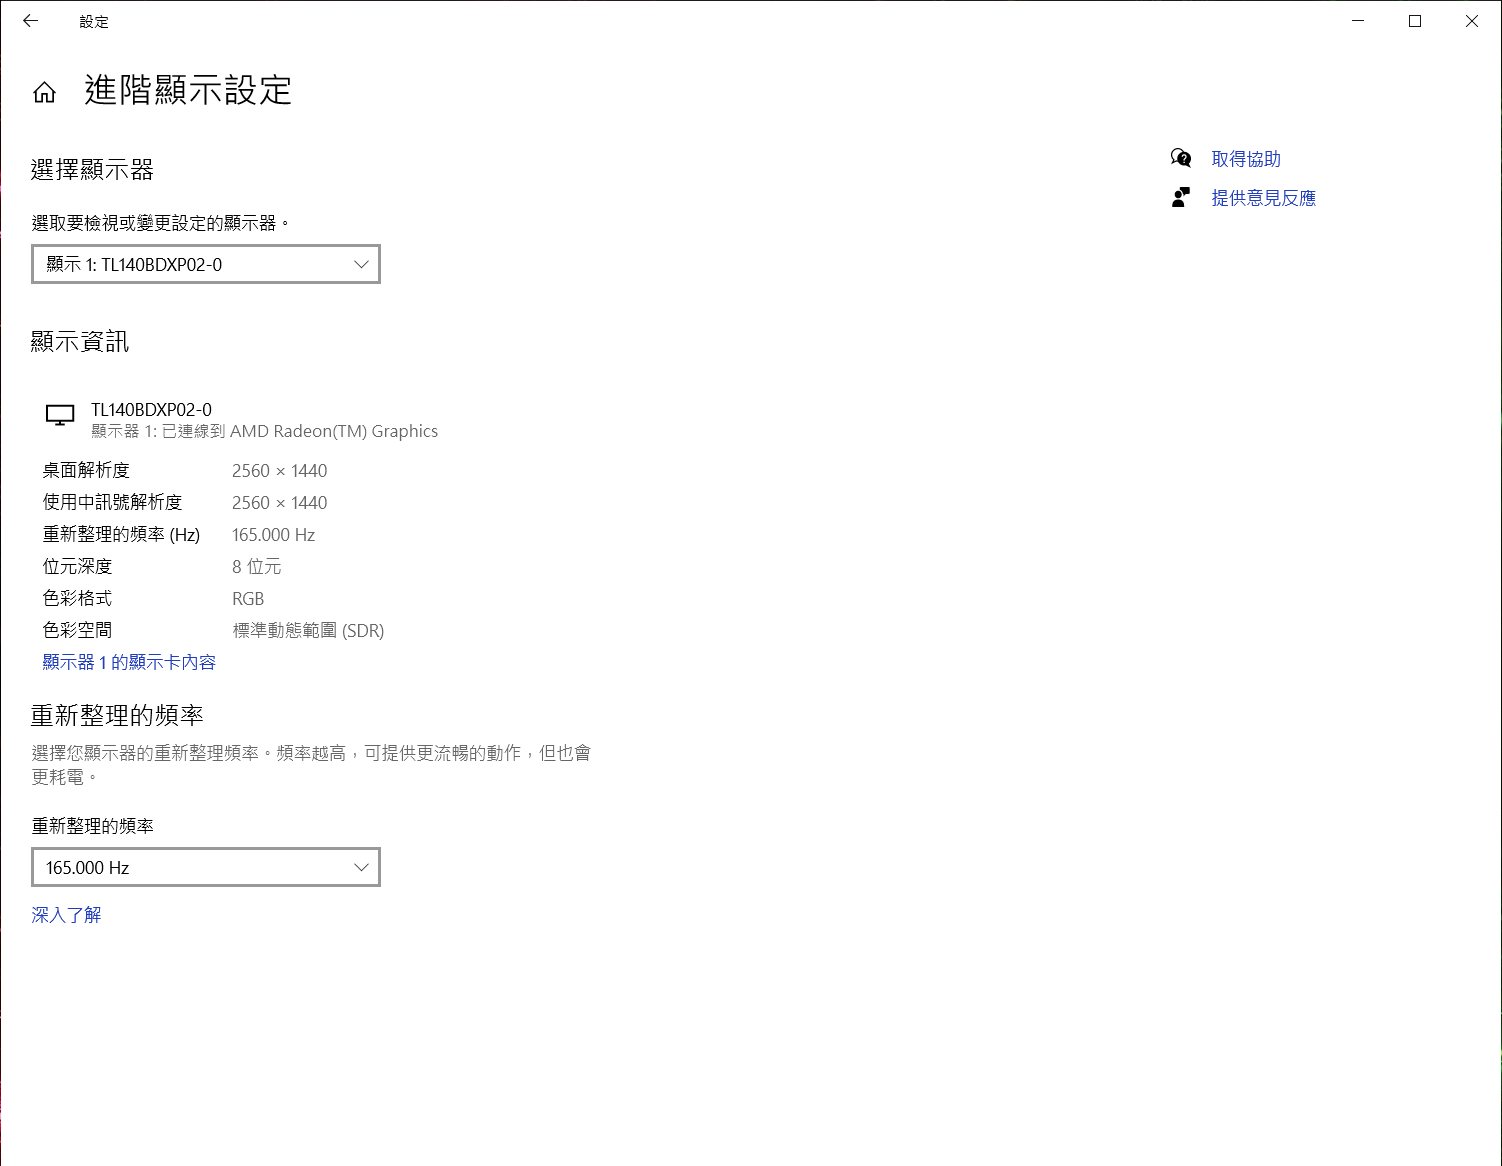The height and width of the screenshot is (1166, 1502).
Task: Click the person icon beside 提供意見反應
Action: click(x=1181, y=198)
